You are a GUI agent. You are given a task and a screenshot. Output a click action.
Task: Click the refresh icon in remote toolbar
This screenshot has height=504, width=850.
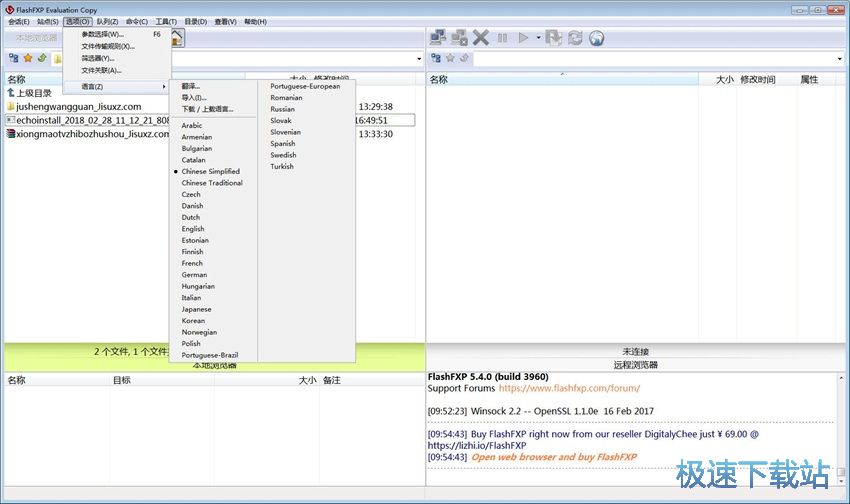pos(575,37)
